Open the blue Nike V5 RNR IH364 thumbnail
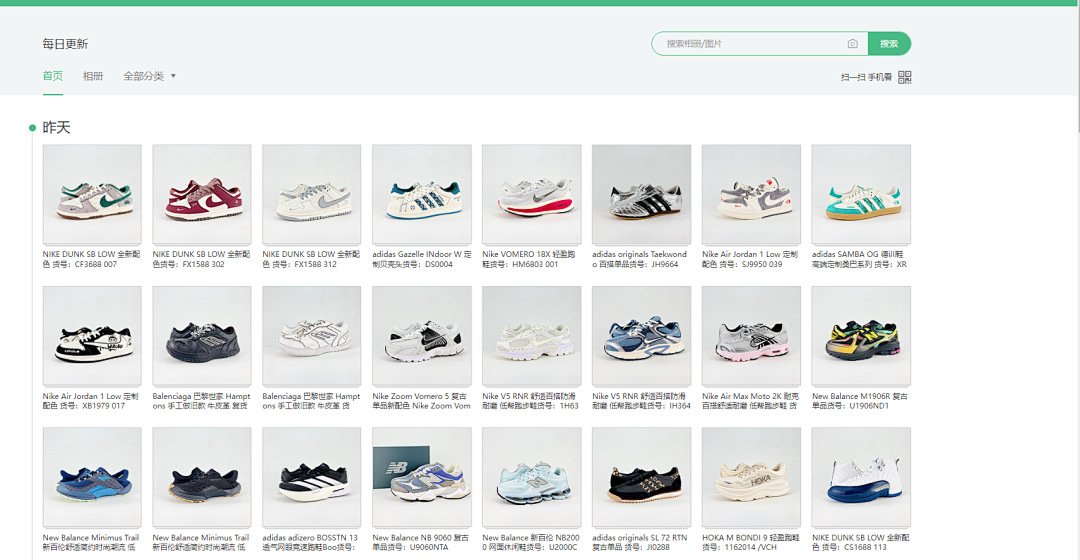 click(x=641, y=336)
